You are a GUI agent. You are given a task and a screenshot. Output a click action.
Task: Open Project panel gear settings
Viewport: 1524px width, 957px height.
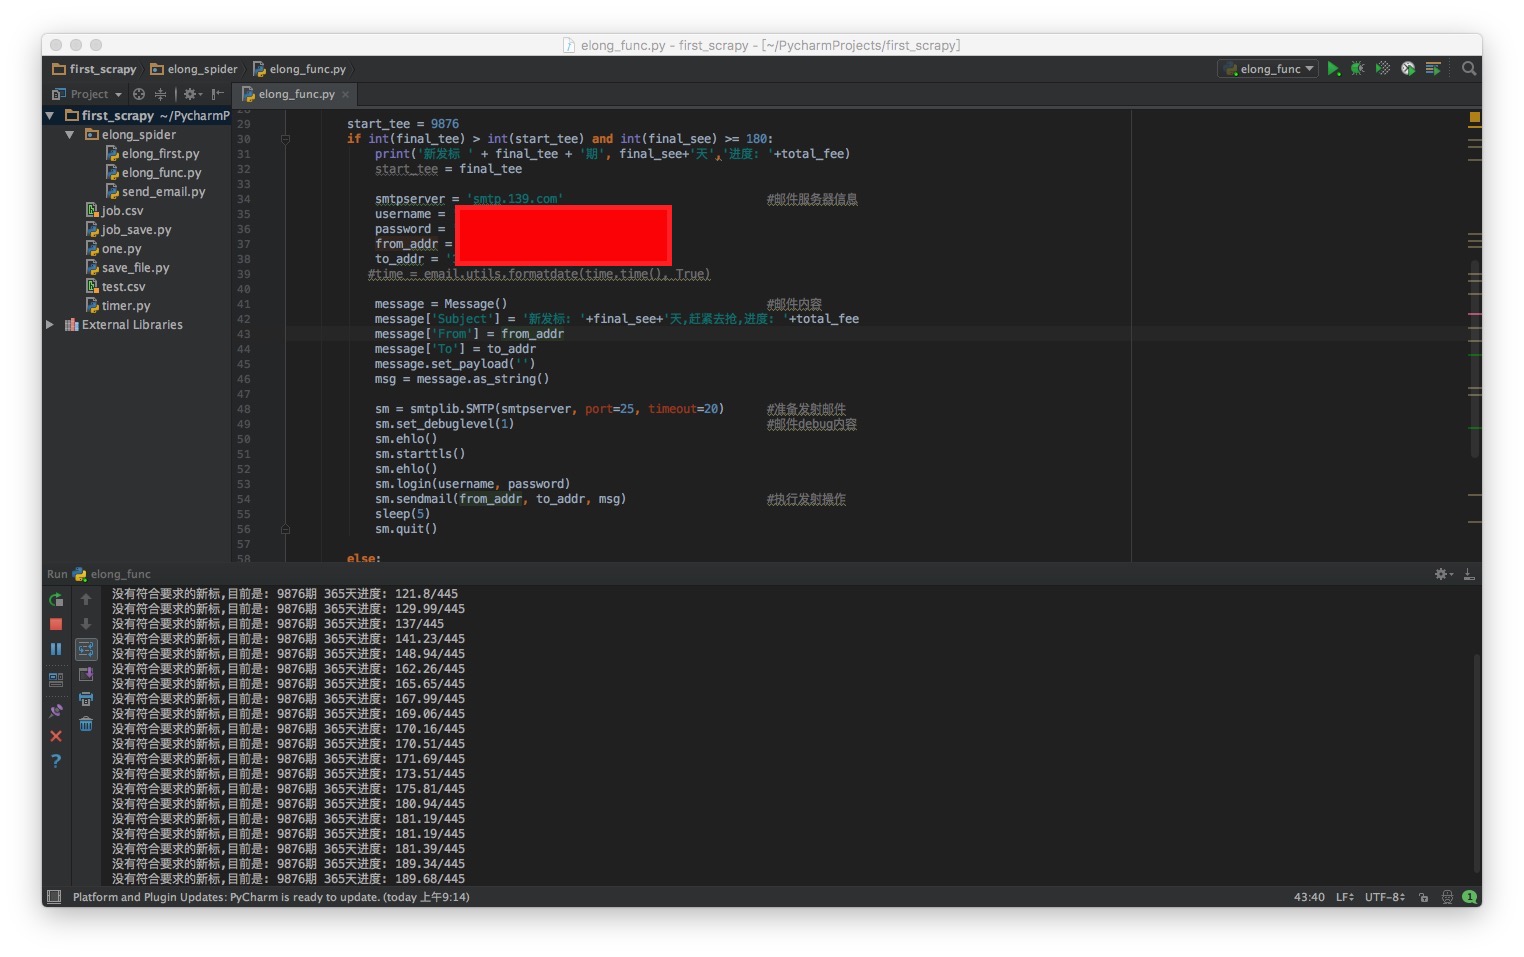pyautogui.click(x=192, y=94)
